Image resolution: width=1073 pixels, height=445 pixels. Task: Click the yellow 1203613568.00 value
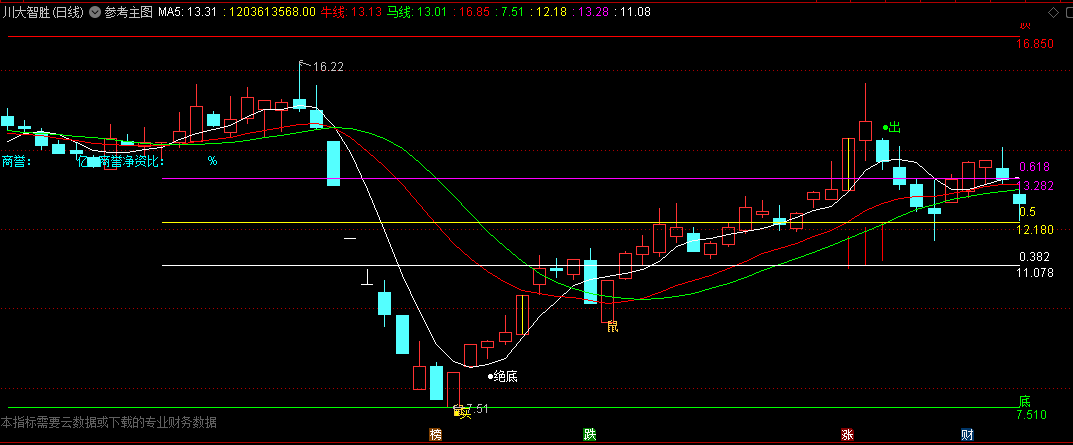pyautogui.click(x=272, y=12)
